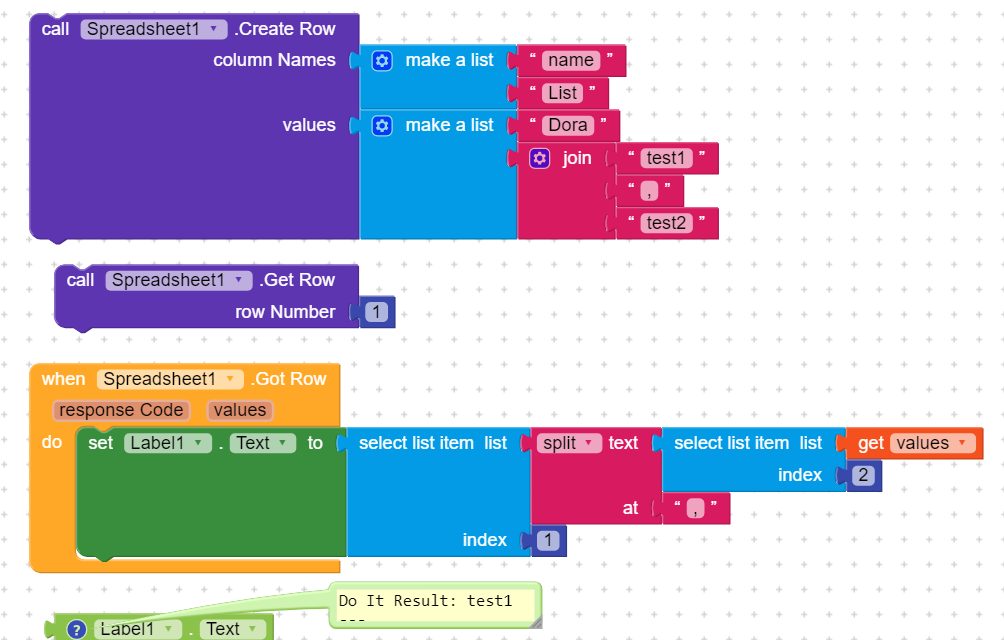This screenshot has width=1004, height=640.
Task: Click the column Names list mutator gear
Action: point(382,61)
